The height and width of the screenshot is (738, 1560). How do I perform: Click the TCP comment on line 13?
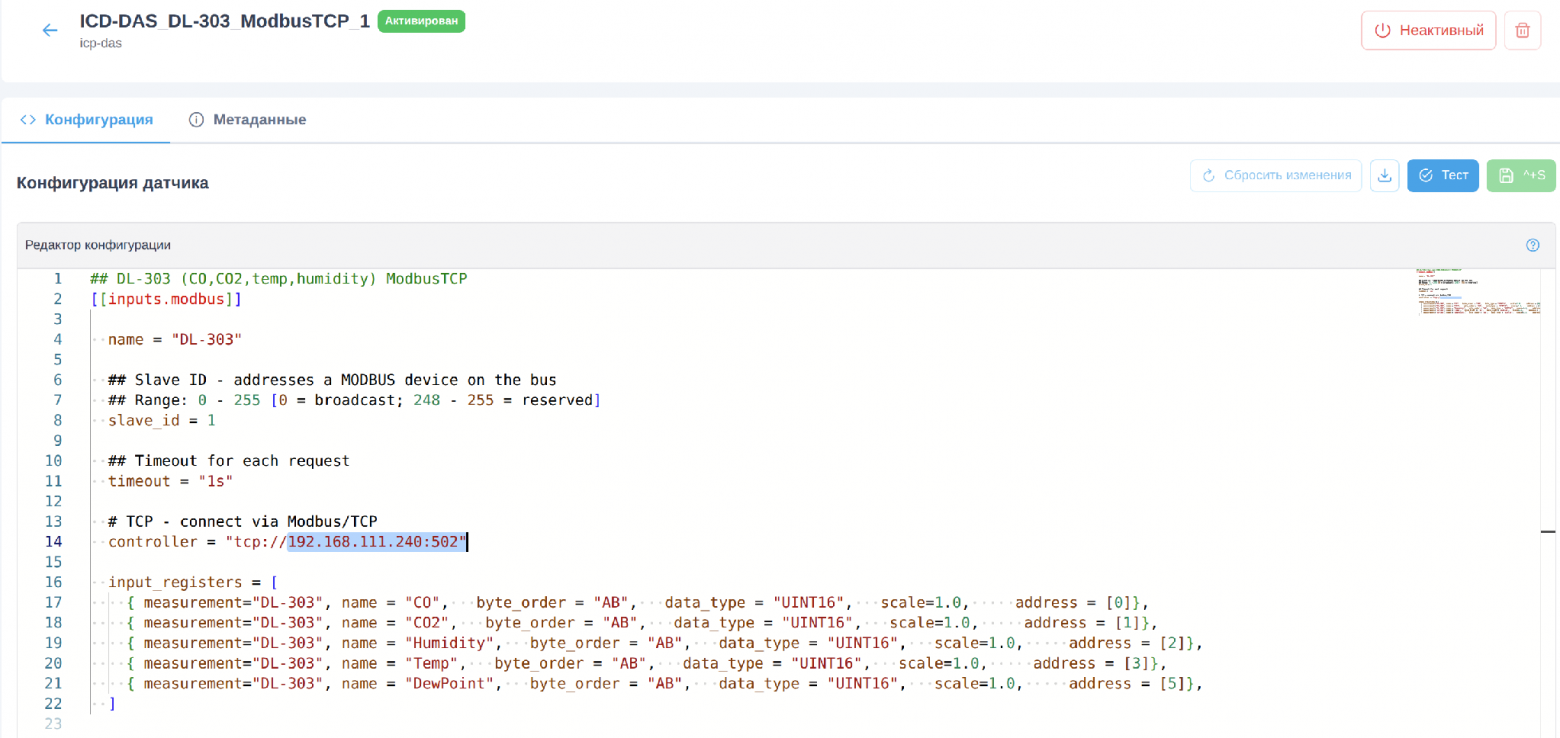click(242, 522)
